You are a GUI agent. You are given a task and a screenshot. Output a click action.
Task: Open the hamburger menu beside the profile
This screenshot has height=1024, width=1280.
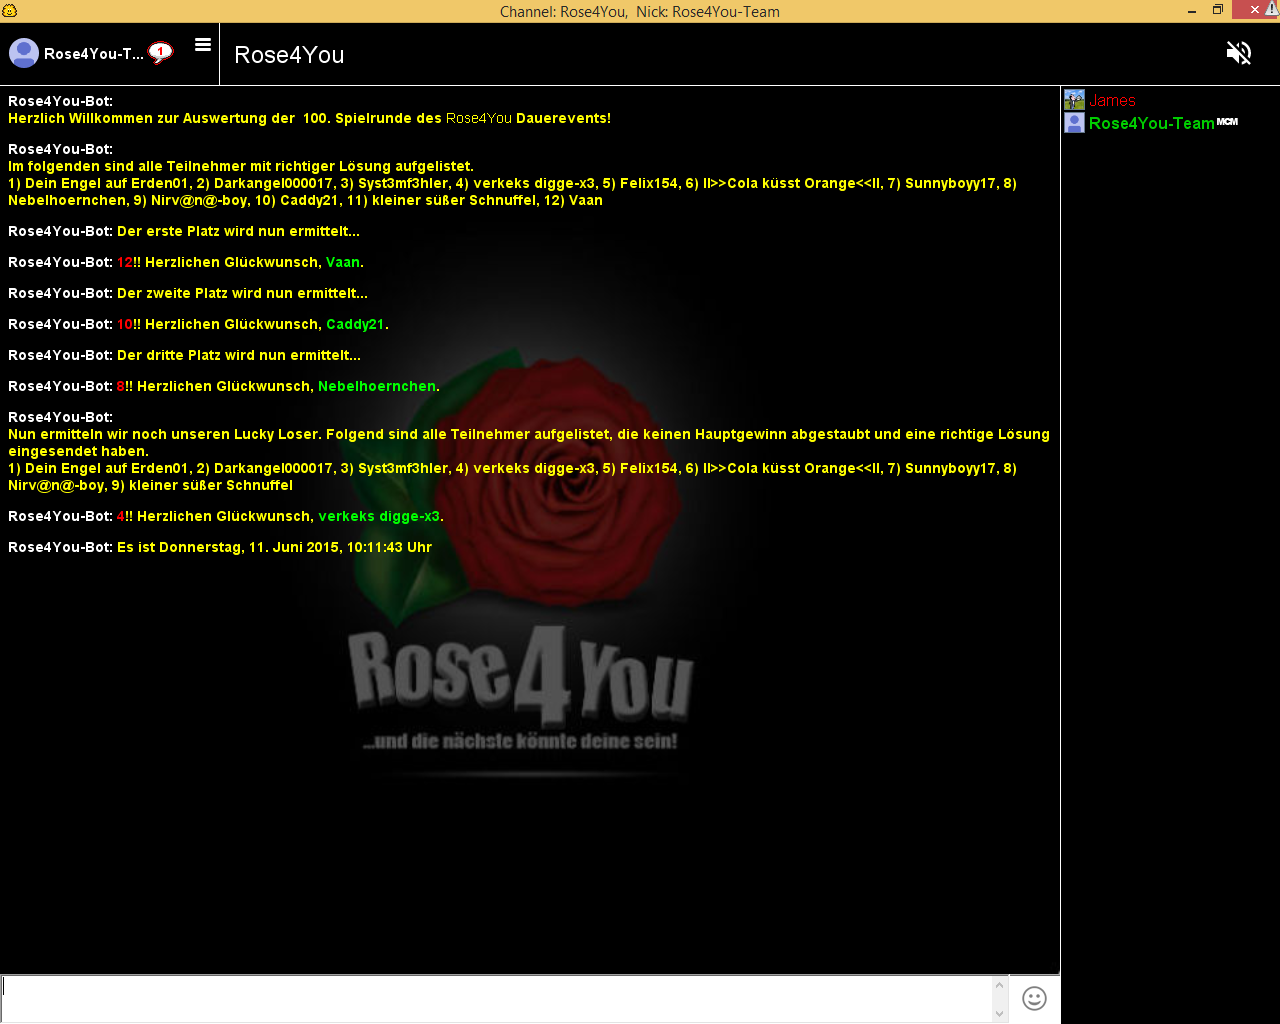pyautogui.click(x=203, y=45)
